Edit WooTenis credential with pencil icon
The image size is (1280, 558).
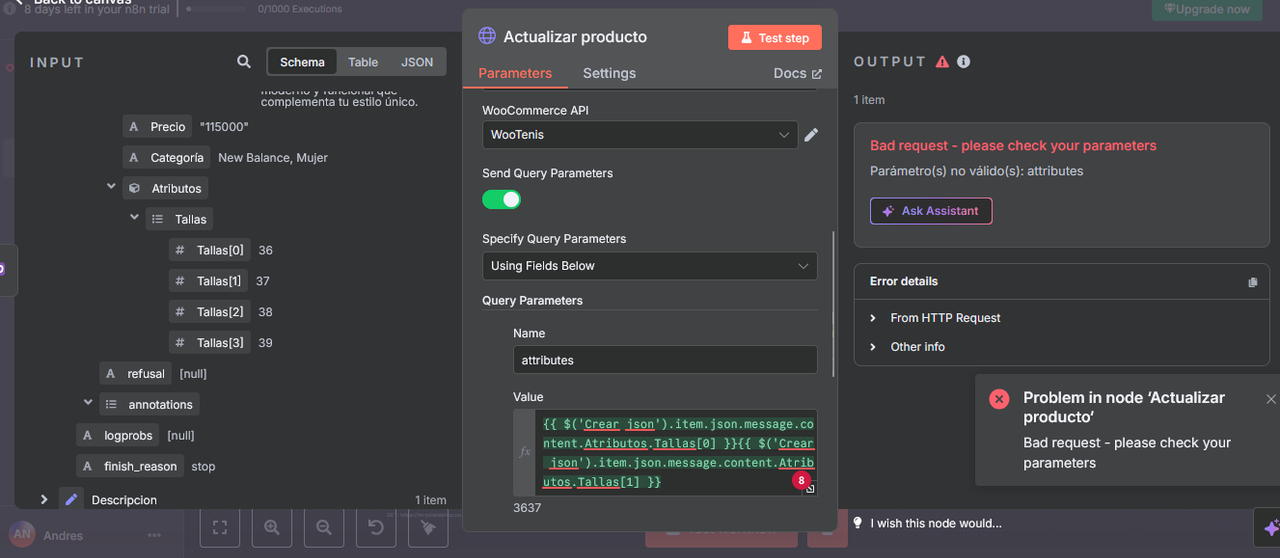[x=811, y=135]
